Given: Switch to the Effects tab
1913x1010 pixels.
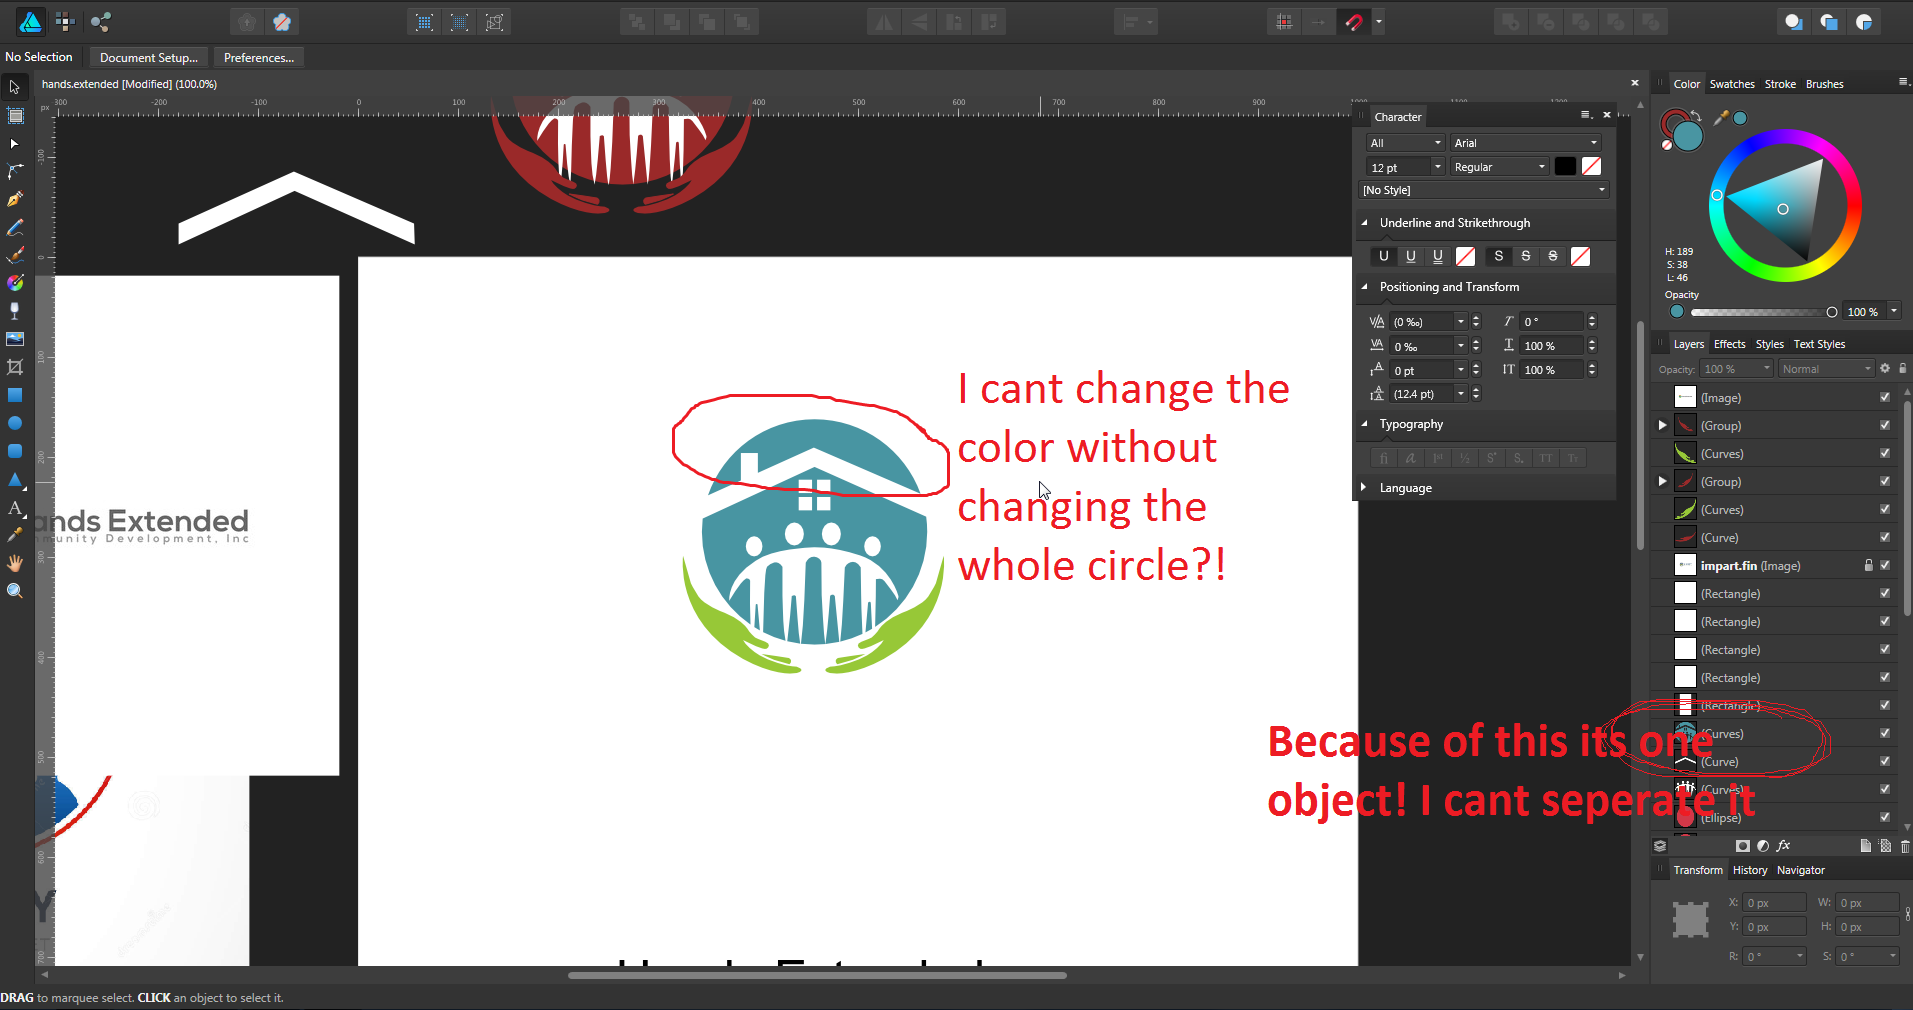Looking at the screenshot, I should [1729, 344].
